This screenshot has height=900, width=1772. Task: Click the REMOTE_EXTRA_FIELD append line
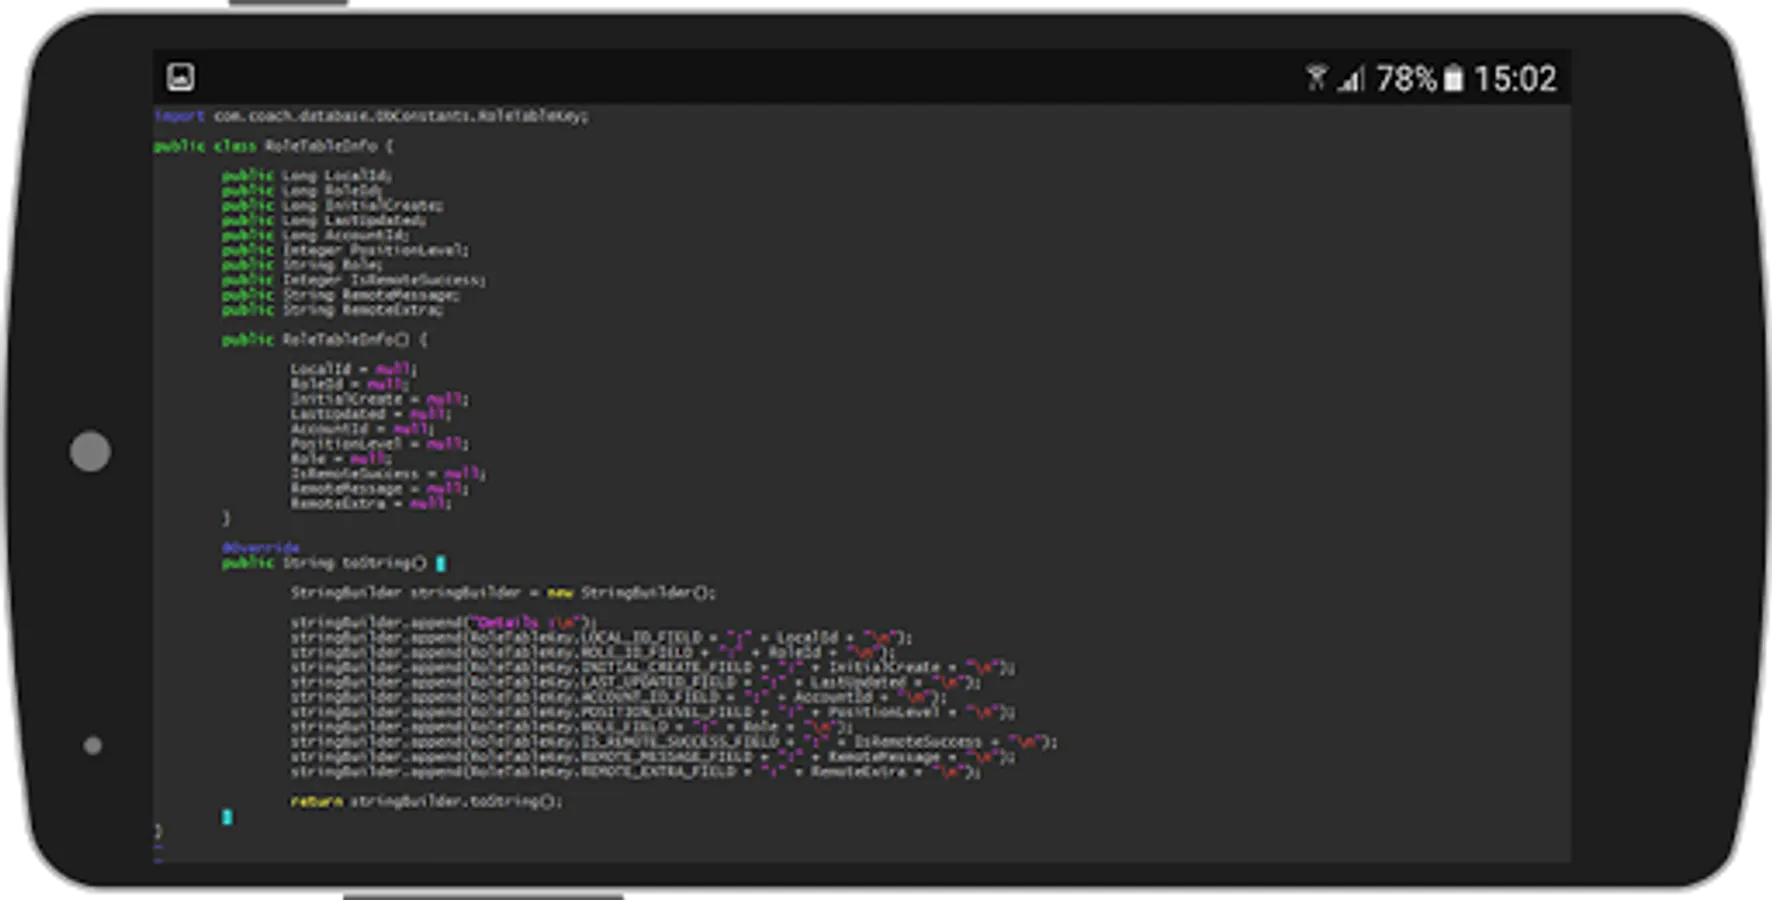tap(635, 772)
